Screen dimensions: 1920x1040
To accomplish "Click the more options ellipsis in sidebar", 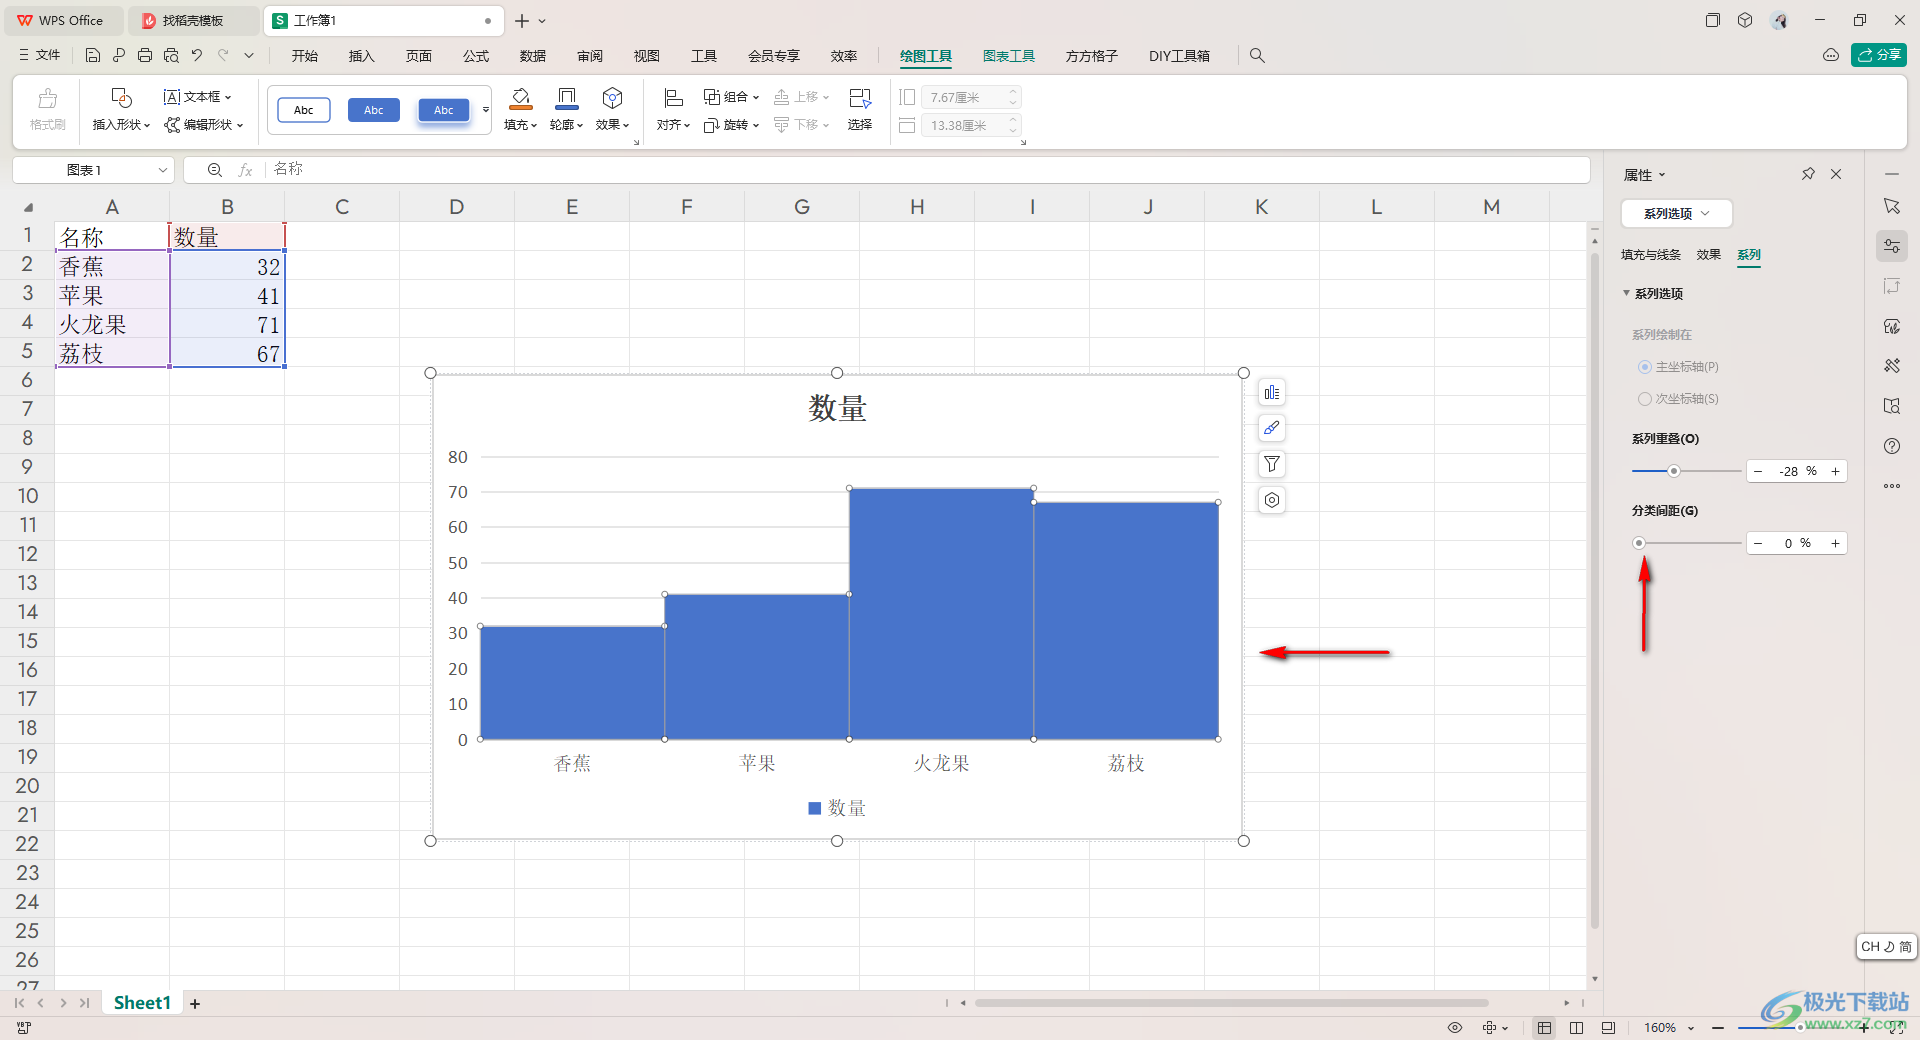I will click(x=1892, y=486).
